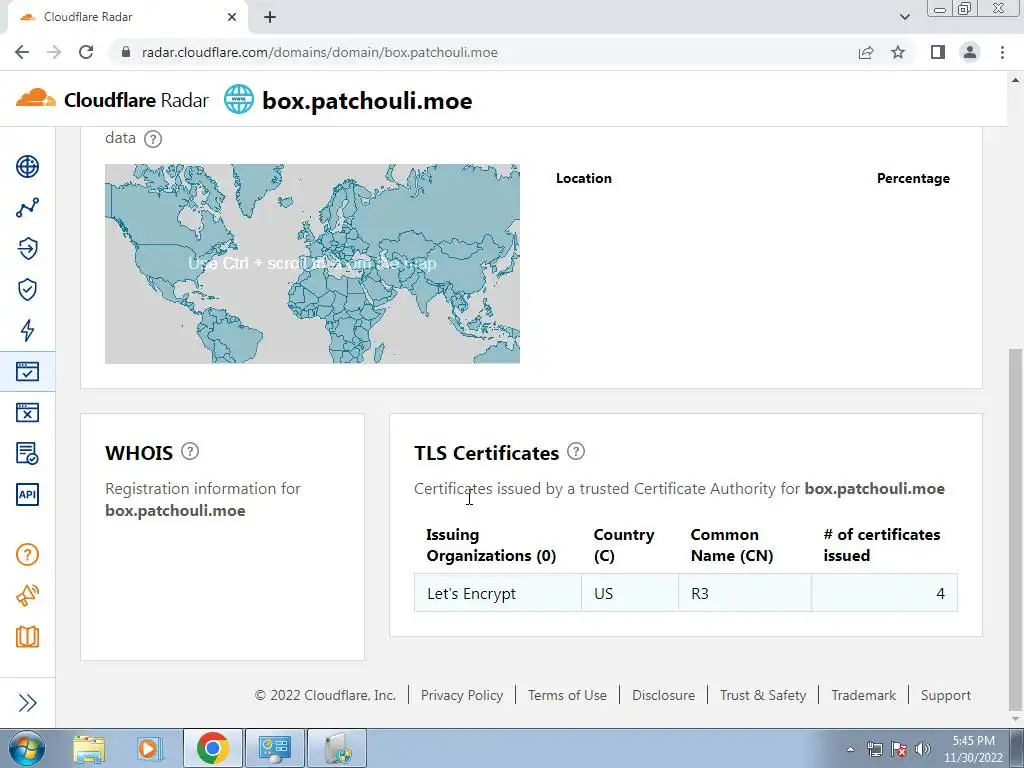Reload the page
The width and height of the screenshot is (1024, 768).
coord(86,52)
